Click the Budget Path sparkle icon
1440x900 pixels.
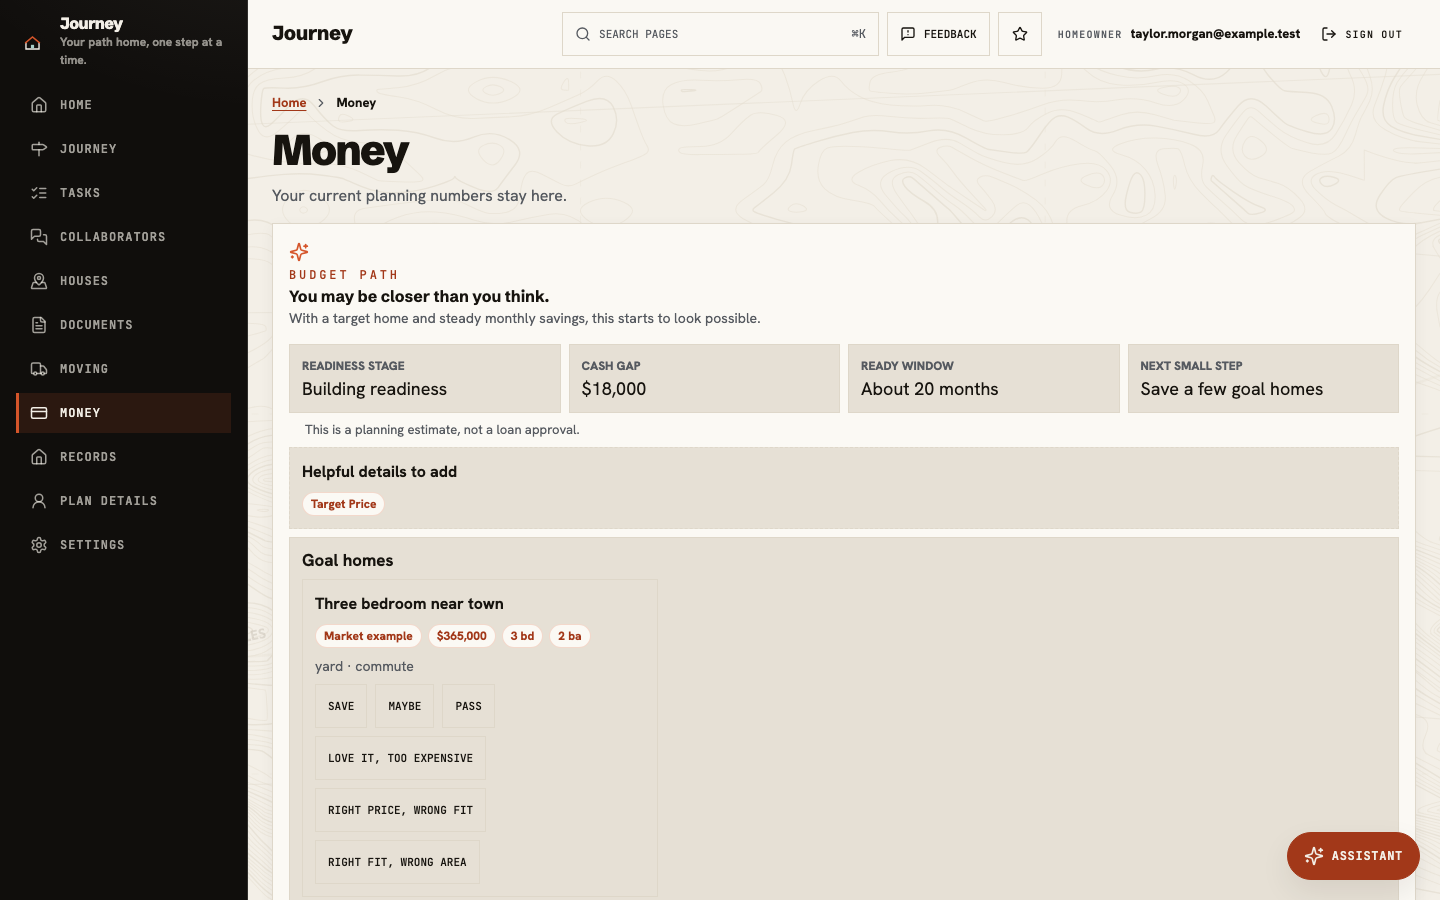click(299, 251)
